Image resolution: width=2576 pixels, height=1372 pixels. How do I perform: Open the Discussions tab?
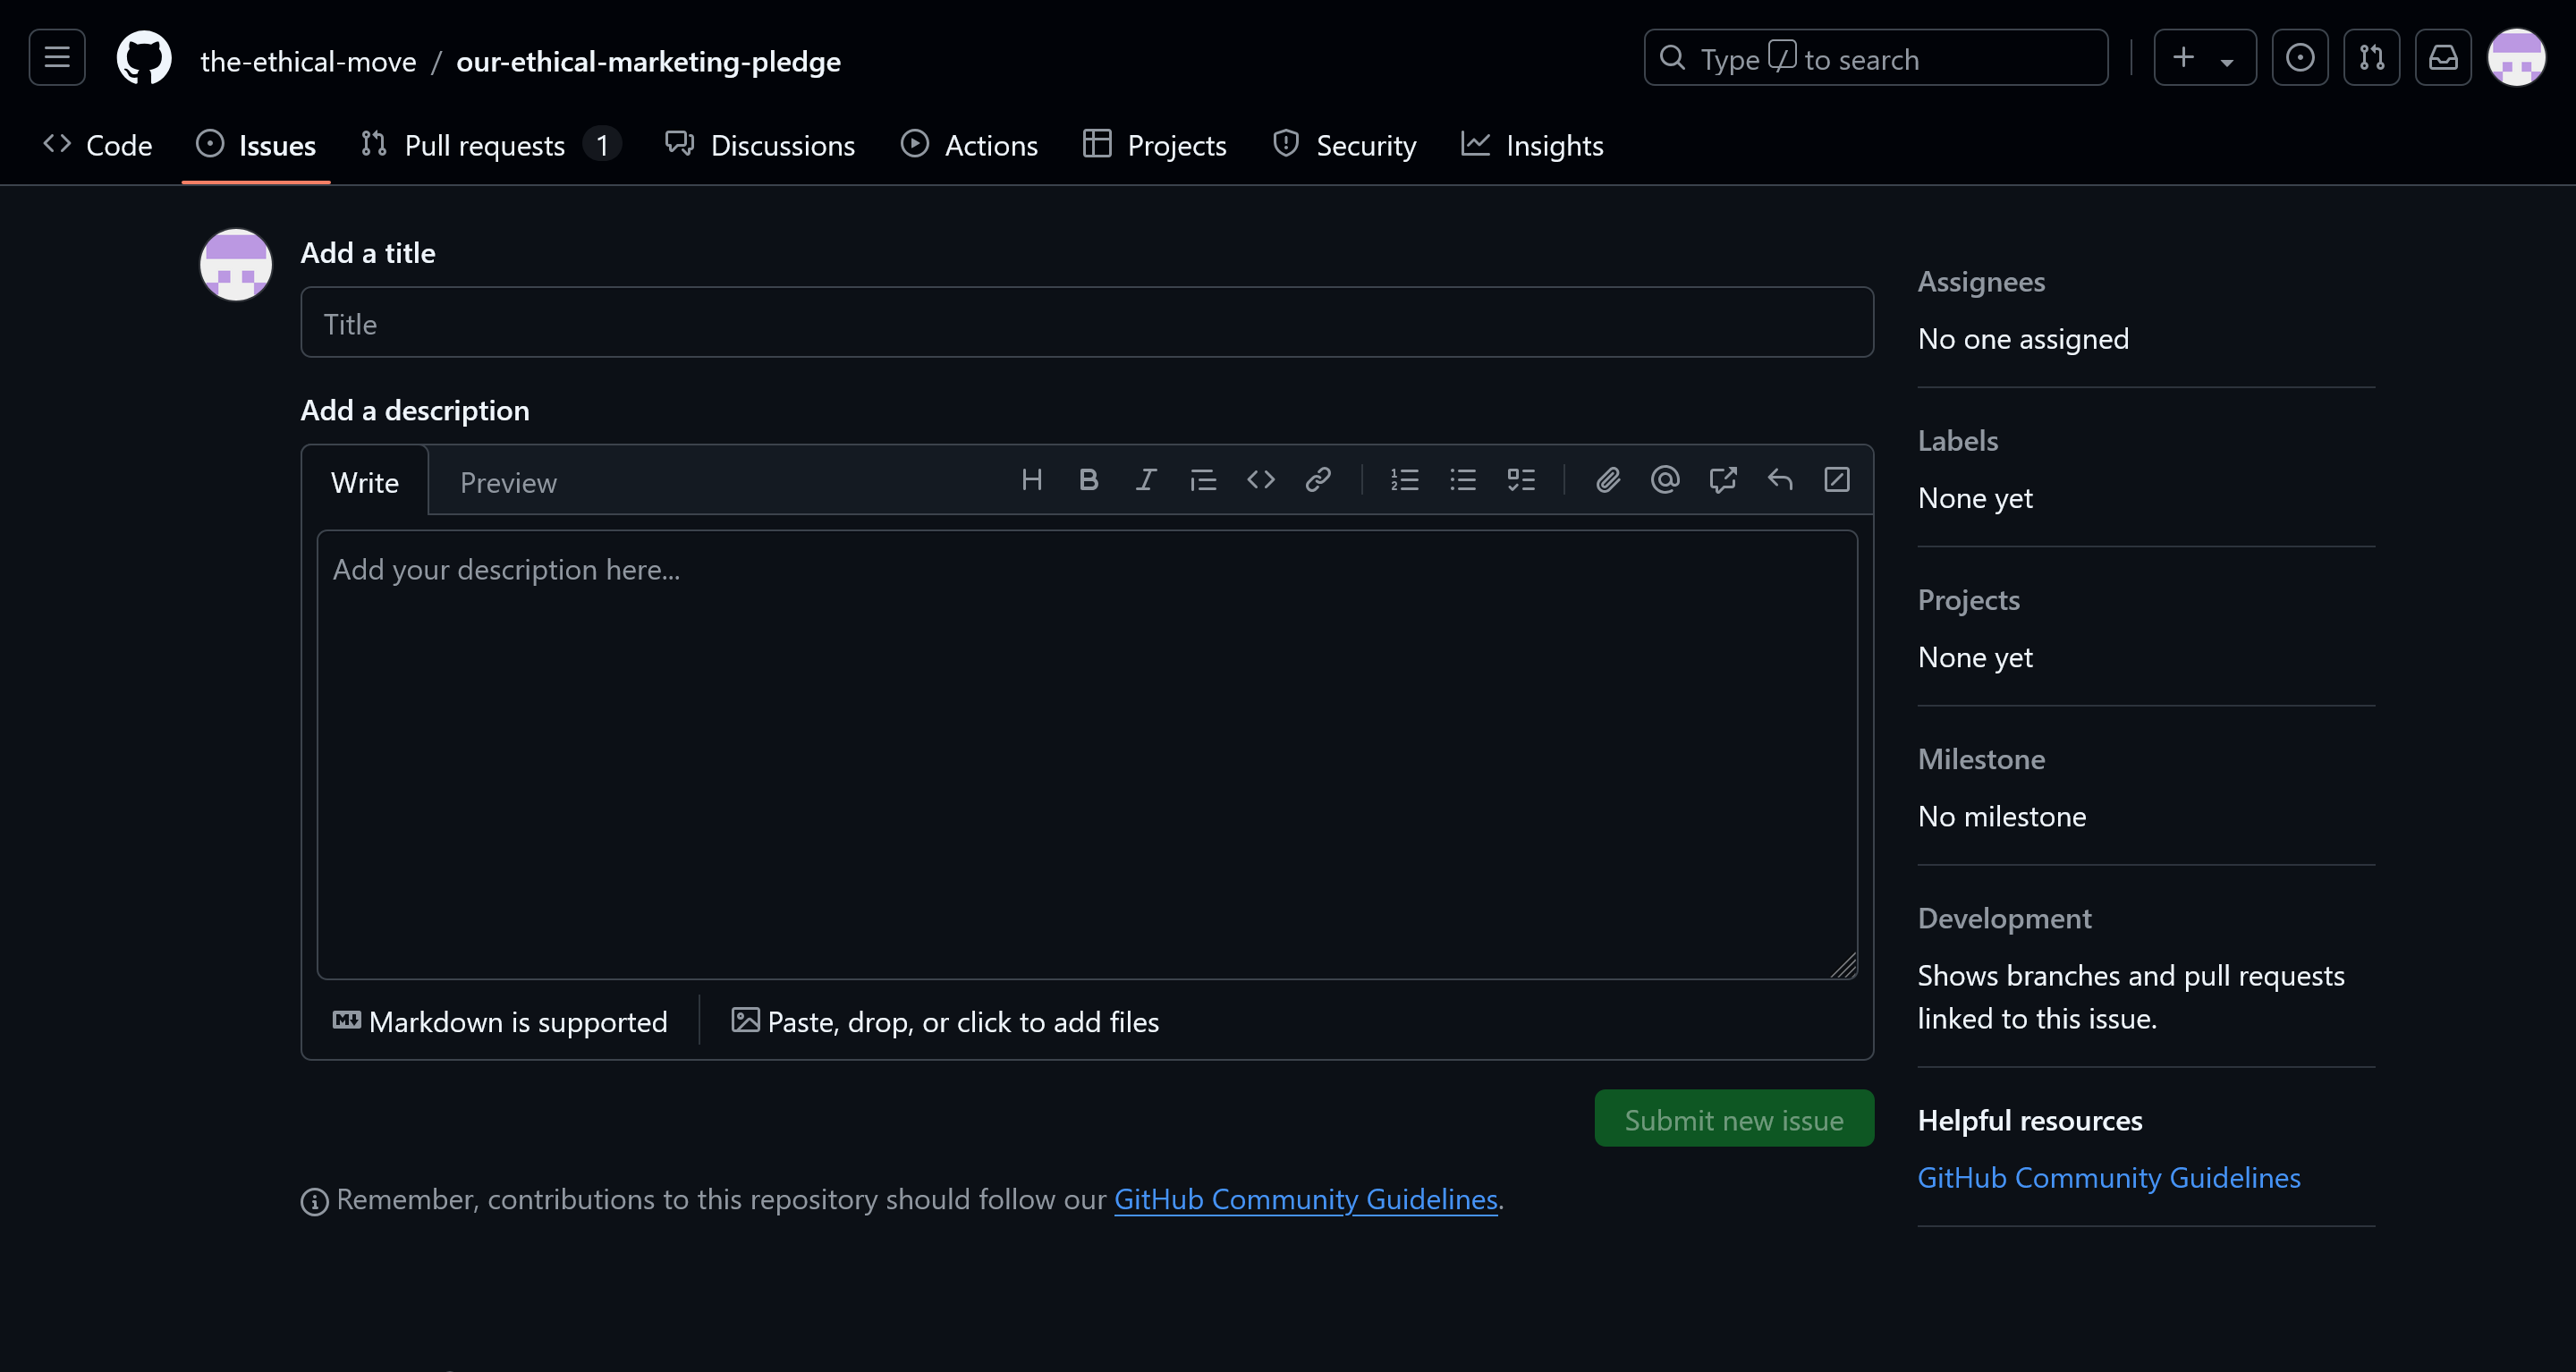pos(762,145)
